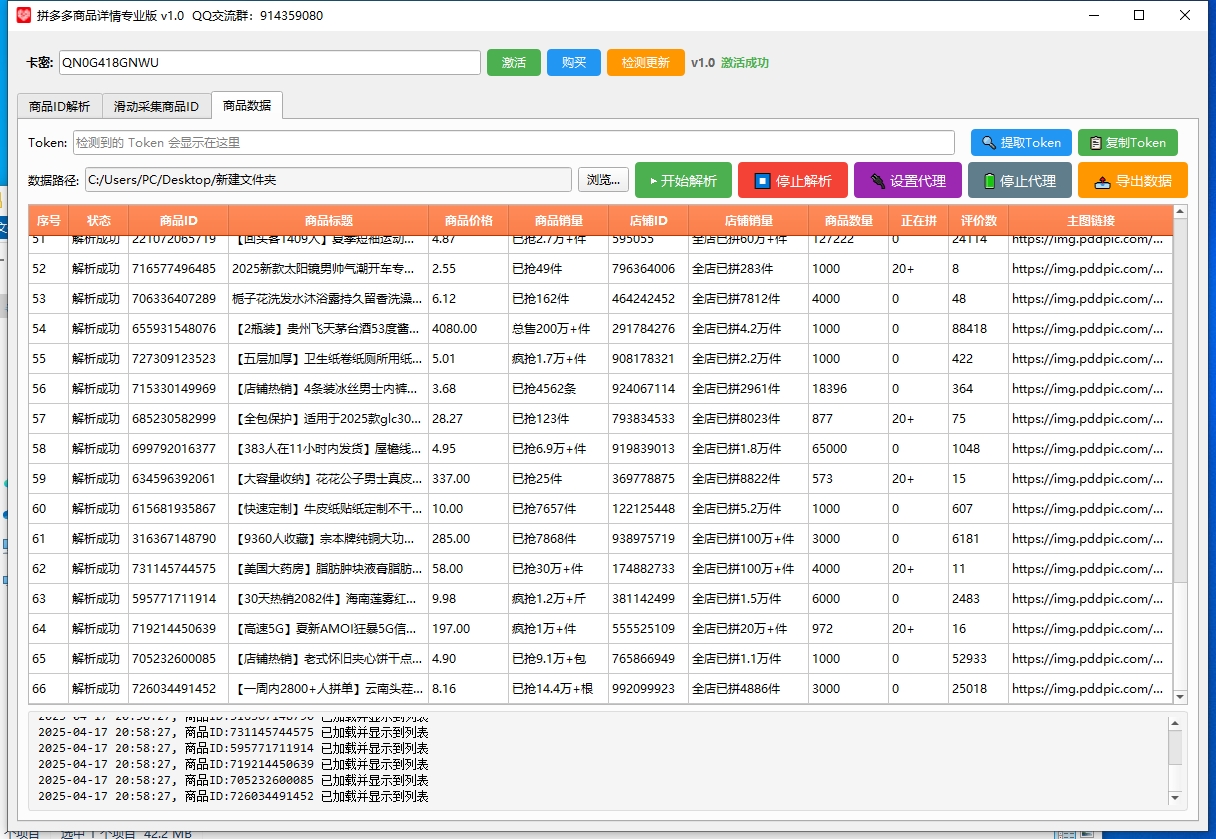
Task: Click price cell 337.00
Action: click(x=469, y=479)
